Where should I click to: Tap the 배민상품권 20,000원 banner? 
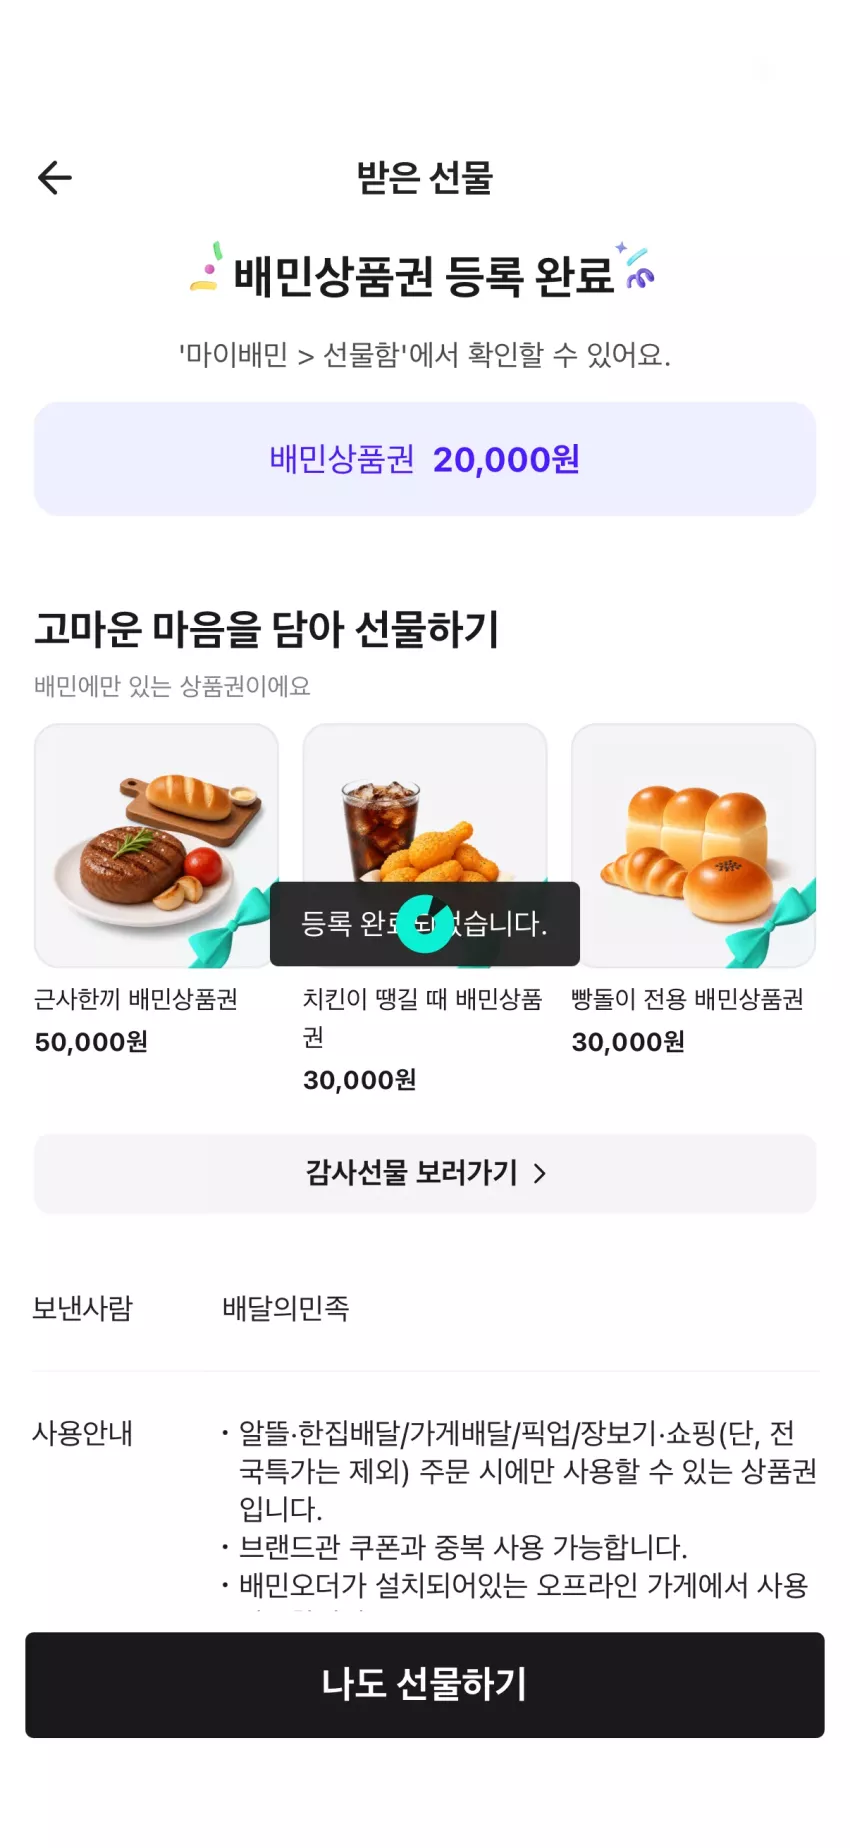point(425,459)
